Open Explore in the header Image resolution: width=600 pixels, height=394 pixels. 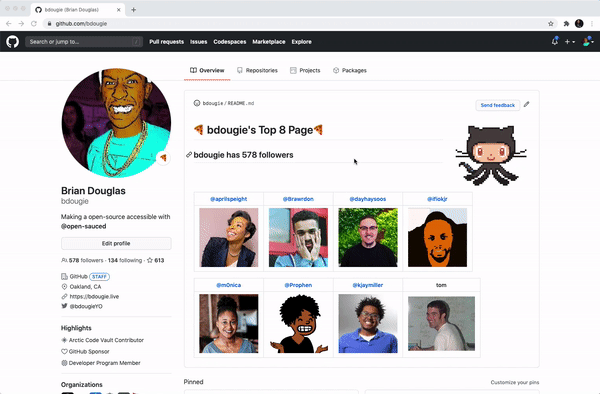coord(302,42)
